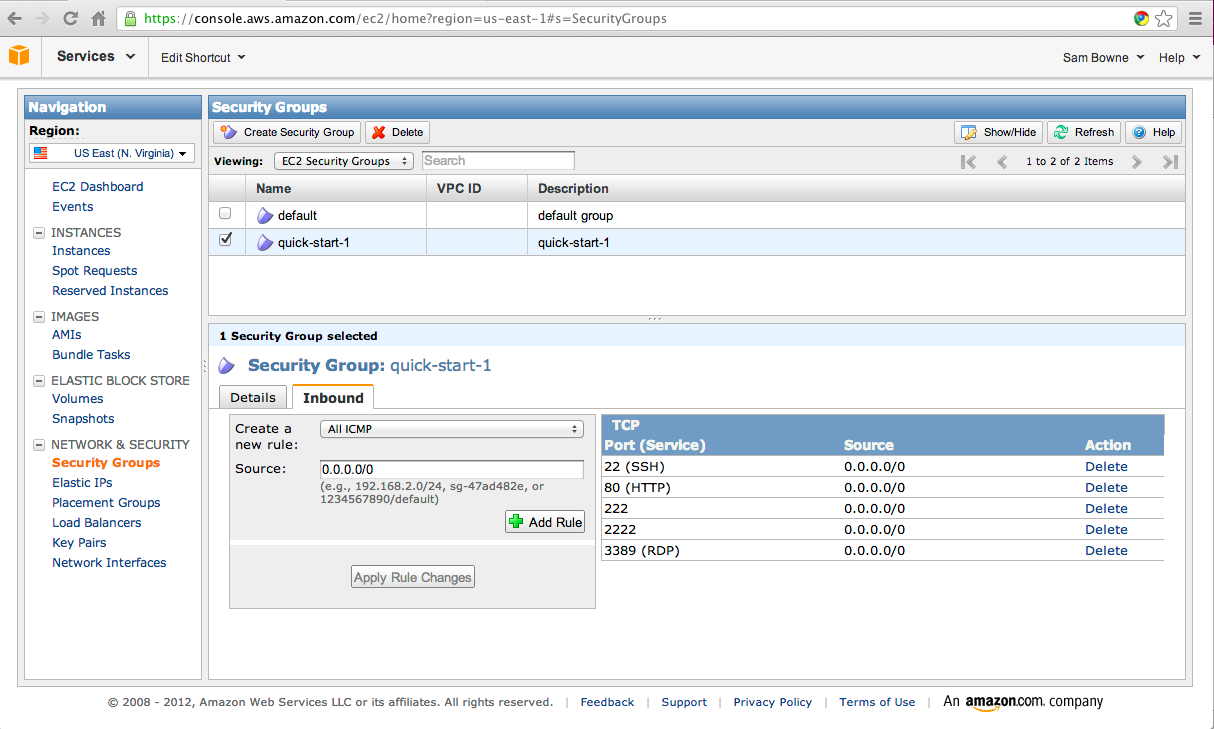Click the green padlock in address bar
This screenshot has width=1214, height=729.
[131, 18]
